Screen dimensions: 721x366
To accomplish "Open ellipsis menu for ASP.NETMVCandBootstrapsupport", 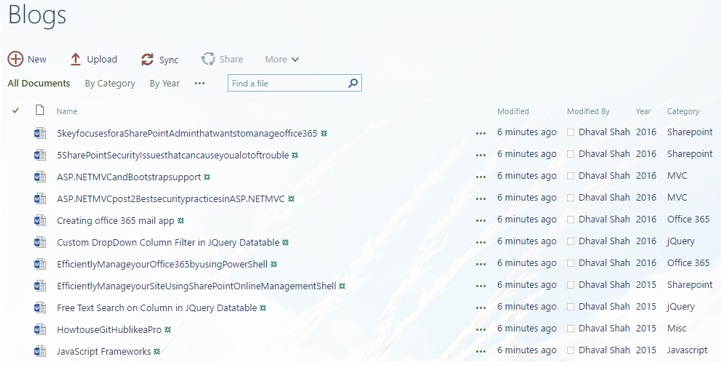I will point(481,177).
